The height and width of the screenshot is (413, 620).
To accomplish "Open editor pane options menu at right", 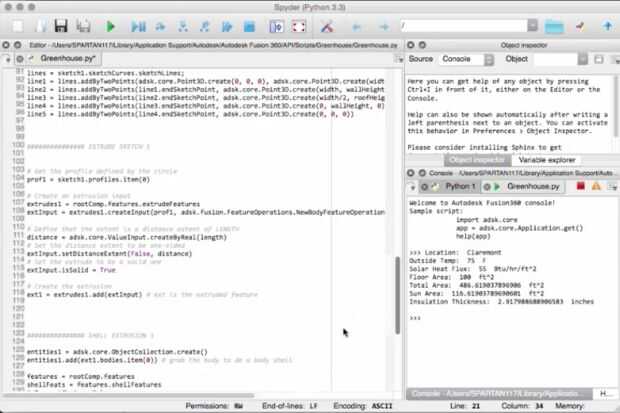I will (x=400, y=59).
